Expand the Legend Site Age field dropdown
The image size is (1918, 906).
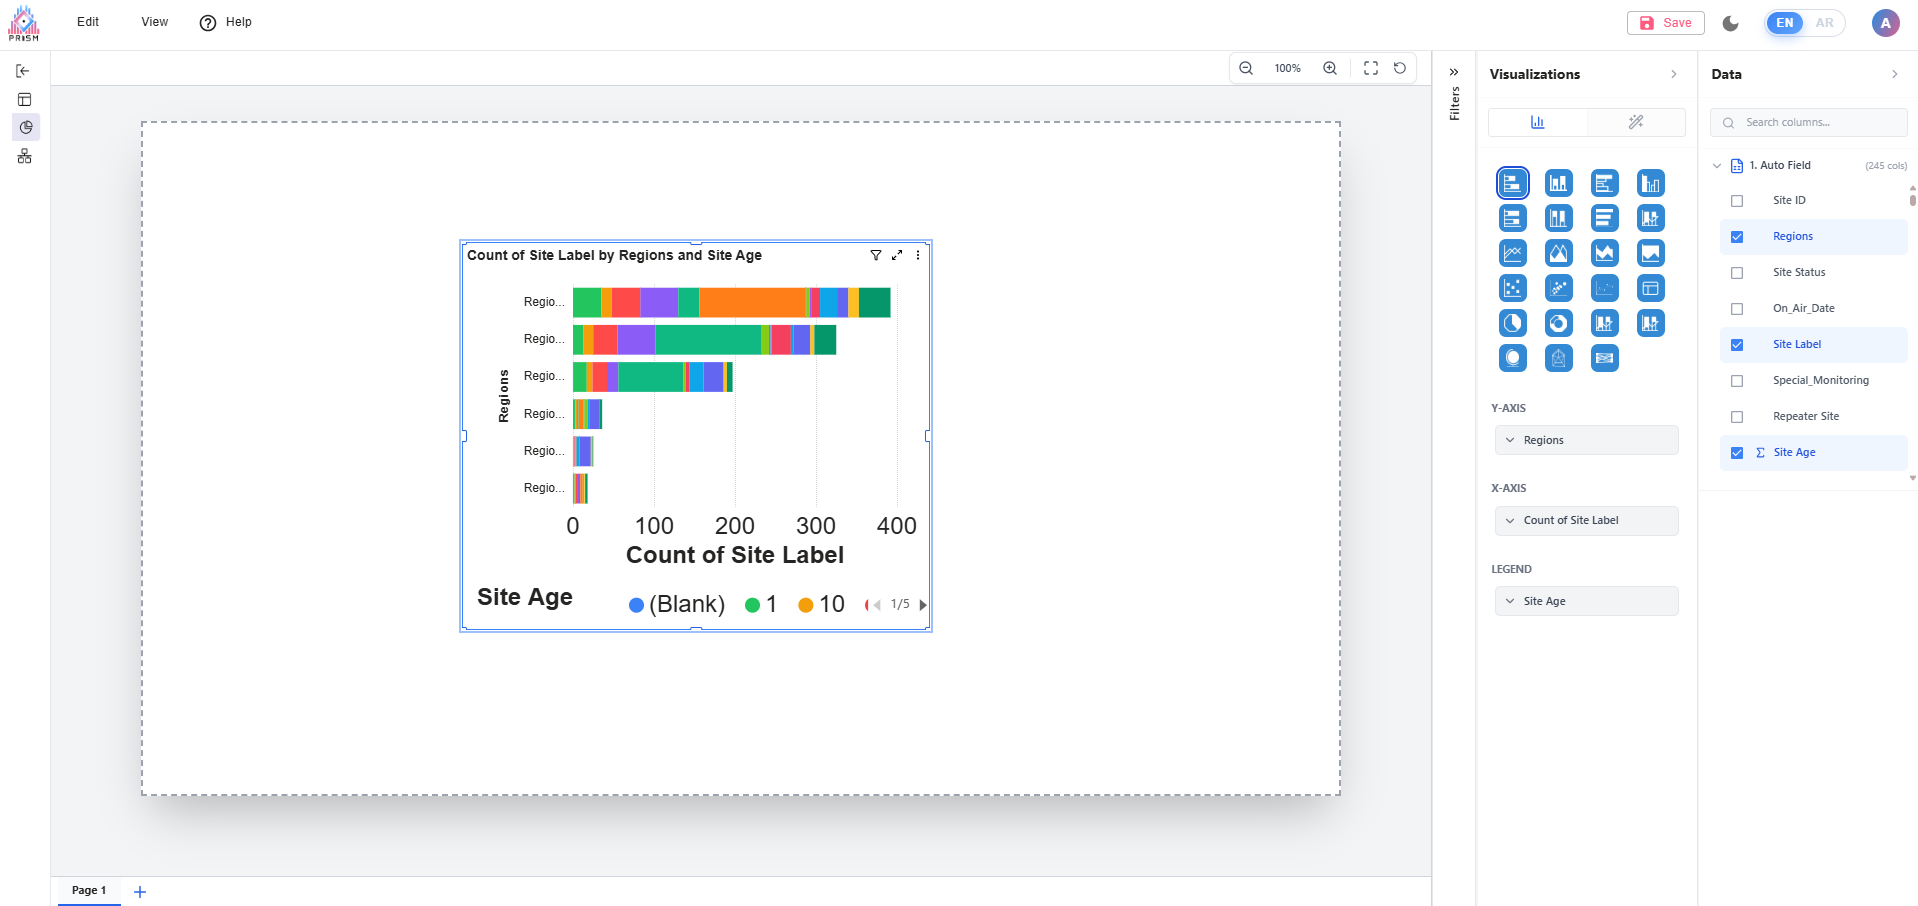tap(1585, 601)
